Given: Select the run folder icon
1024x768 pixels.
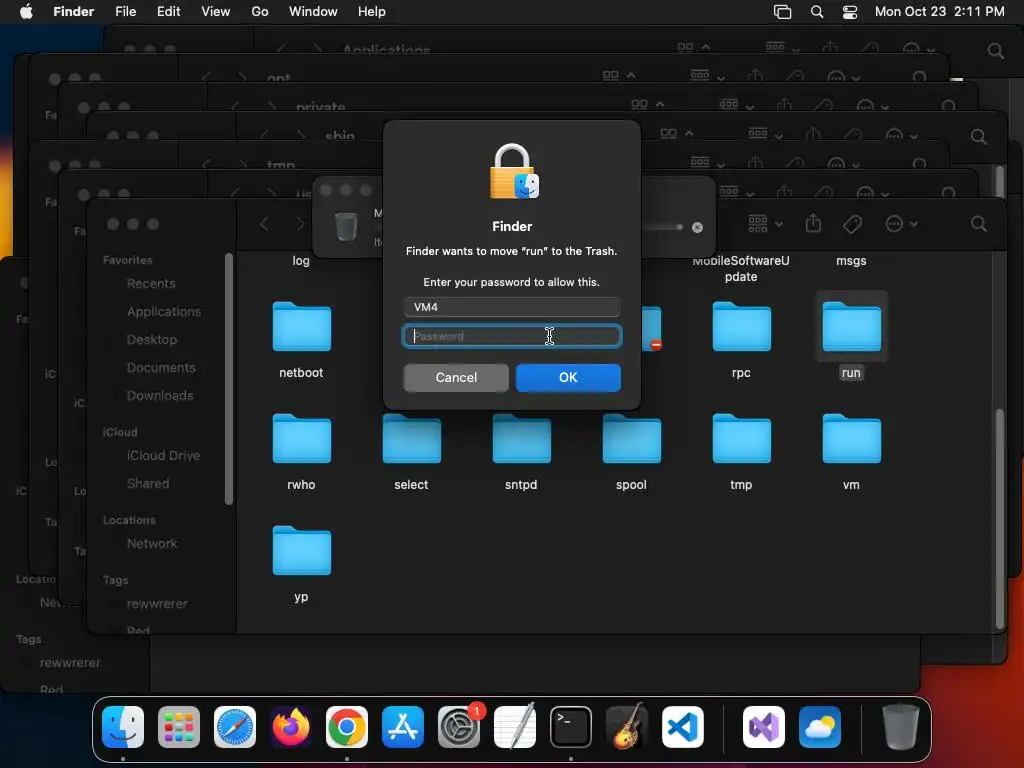Looking at the screenshot, I should [x=852, y=327].
